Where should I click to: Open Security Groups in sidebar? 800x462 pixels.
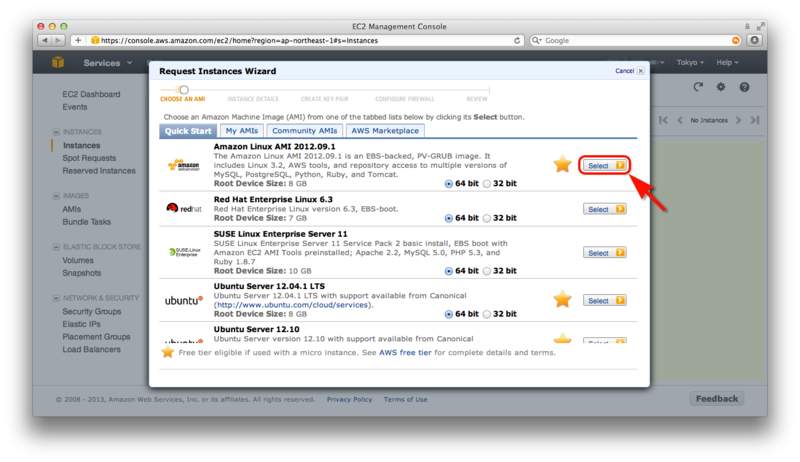[92, 312]
